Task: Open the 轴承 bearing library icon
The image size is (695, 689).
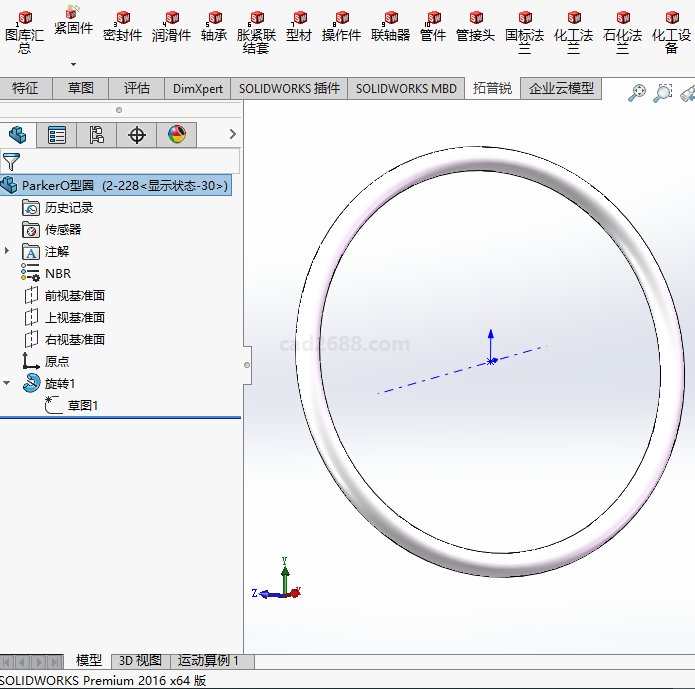Action: (x=214, y=25)
